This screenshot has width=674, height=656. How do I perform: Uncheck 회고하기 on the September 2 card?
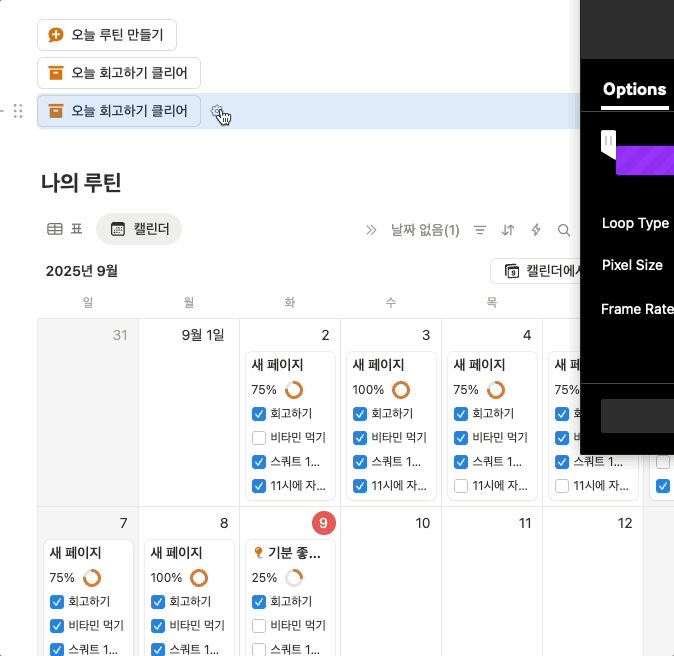click(x=259, y=414)
